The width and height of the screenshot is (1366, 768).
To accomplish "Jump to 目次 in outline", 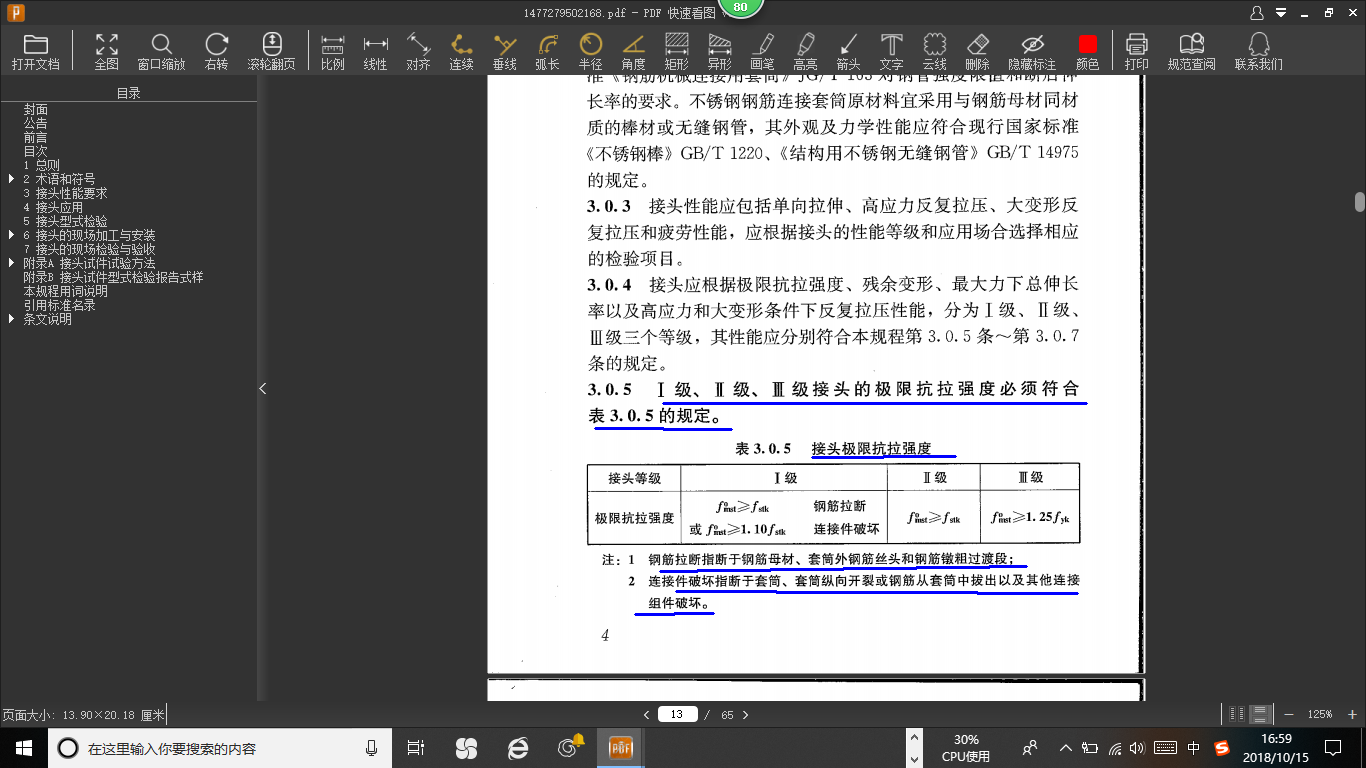I will click(36, 151).
